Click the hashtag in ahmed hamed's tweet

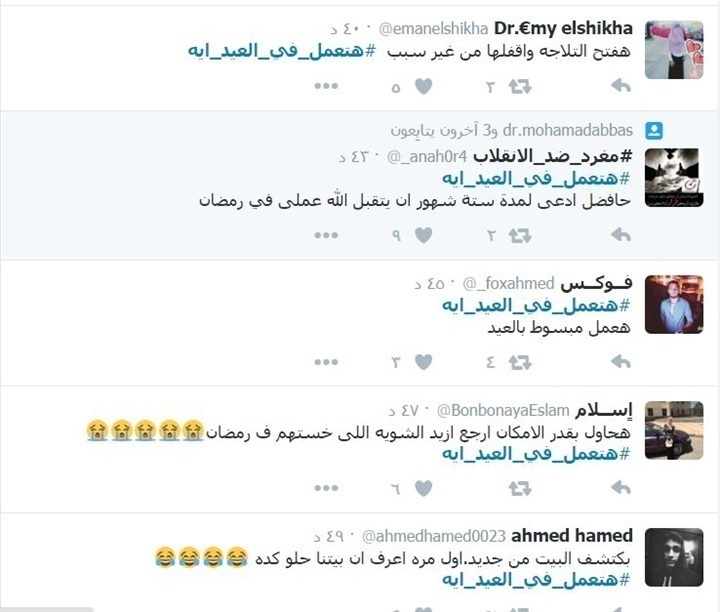(536, 580)
